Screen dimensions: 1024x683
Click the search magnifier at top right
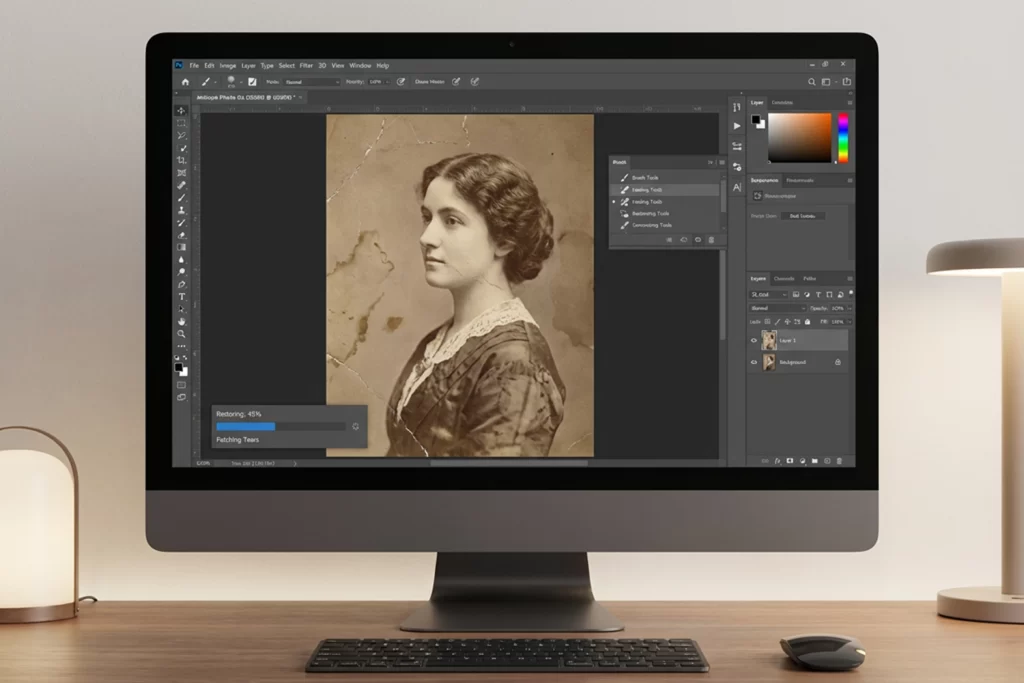coord(811,81)
